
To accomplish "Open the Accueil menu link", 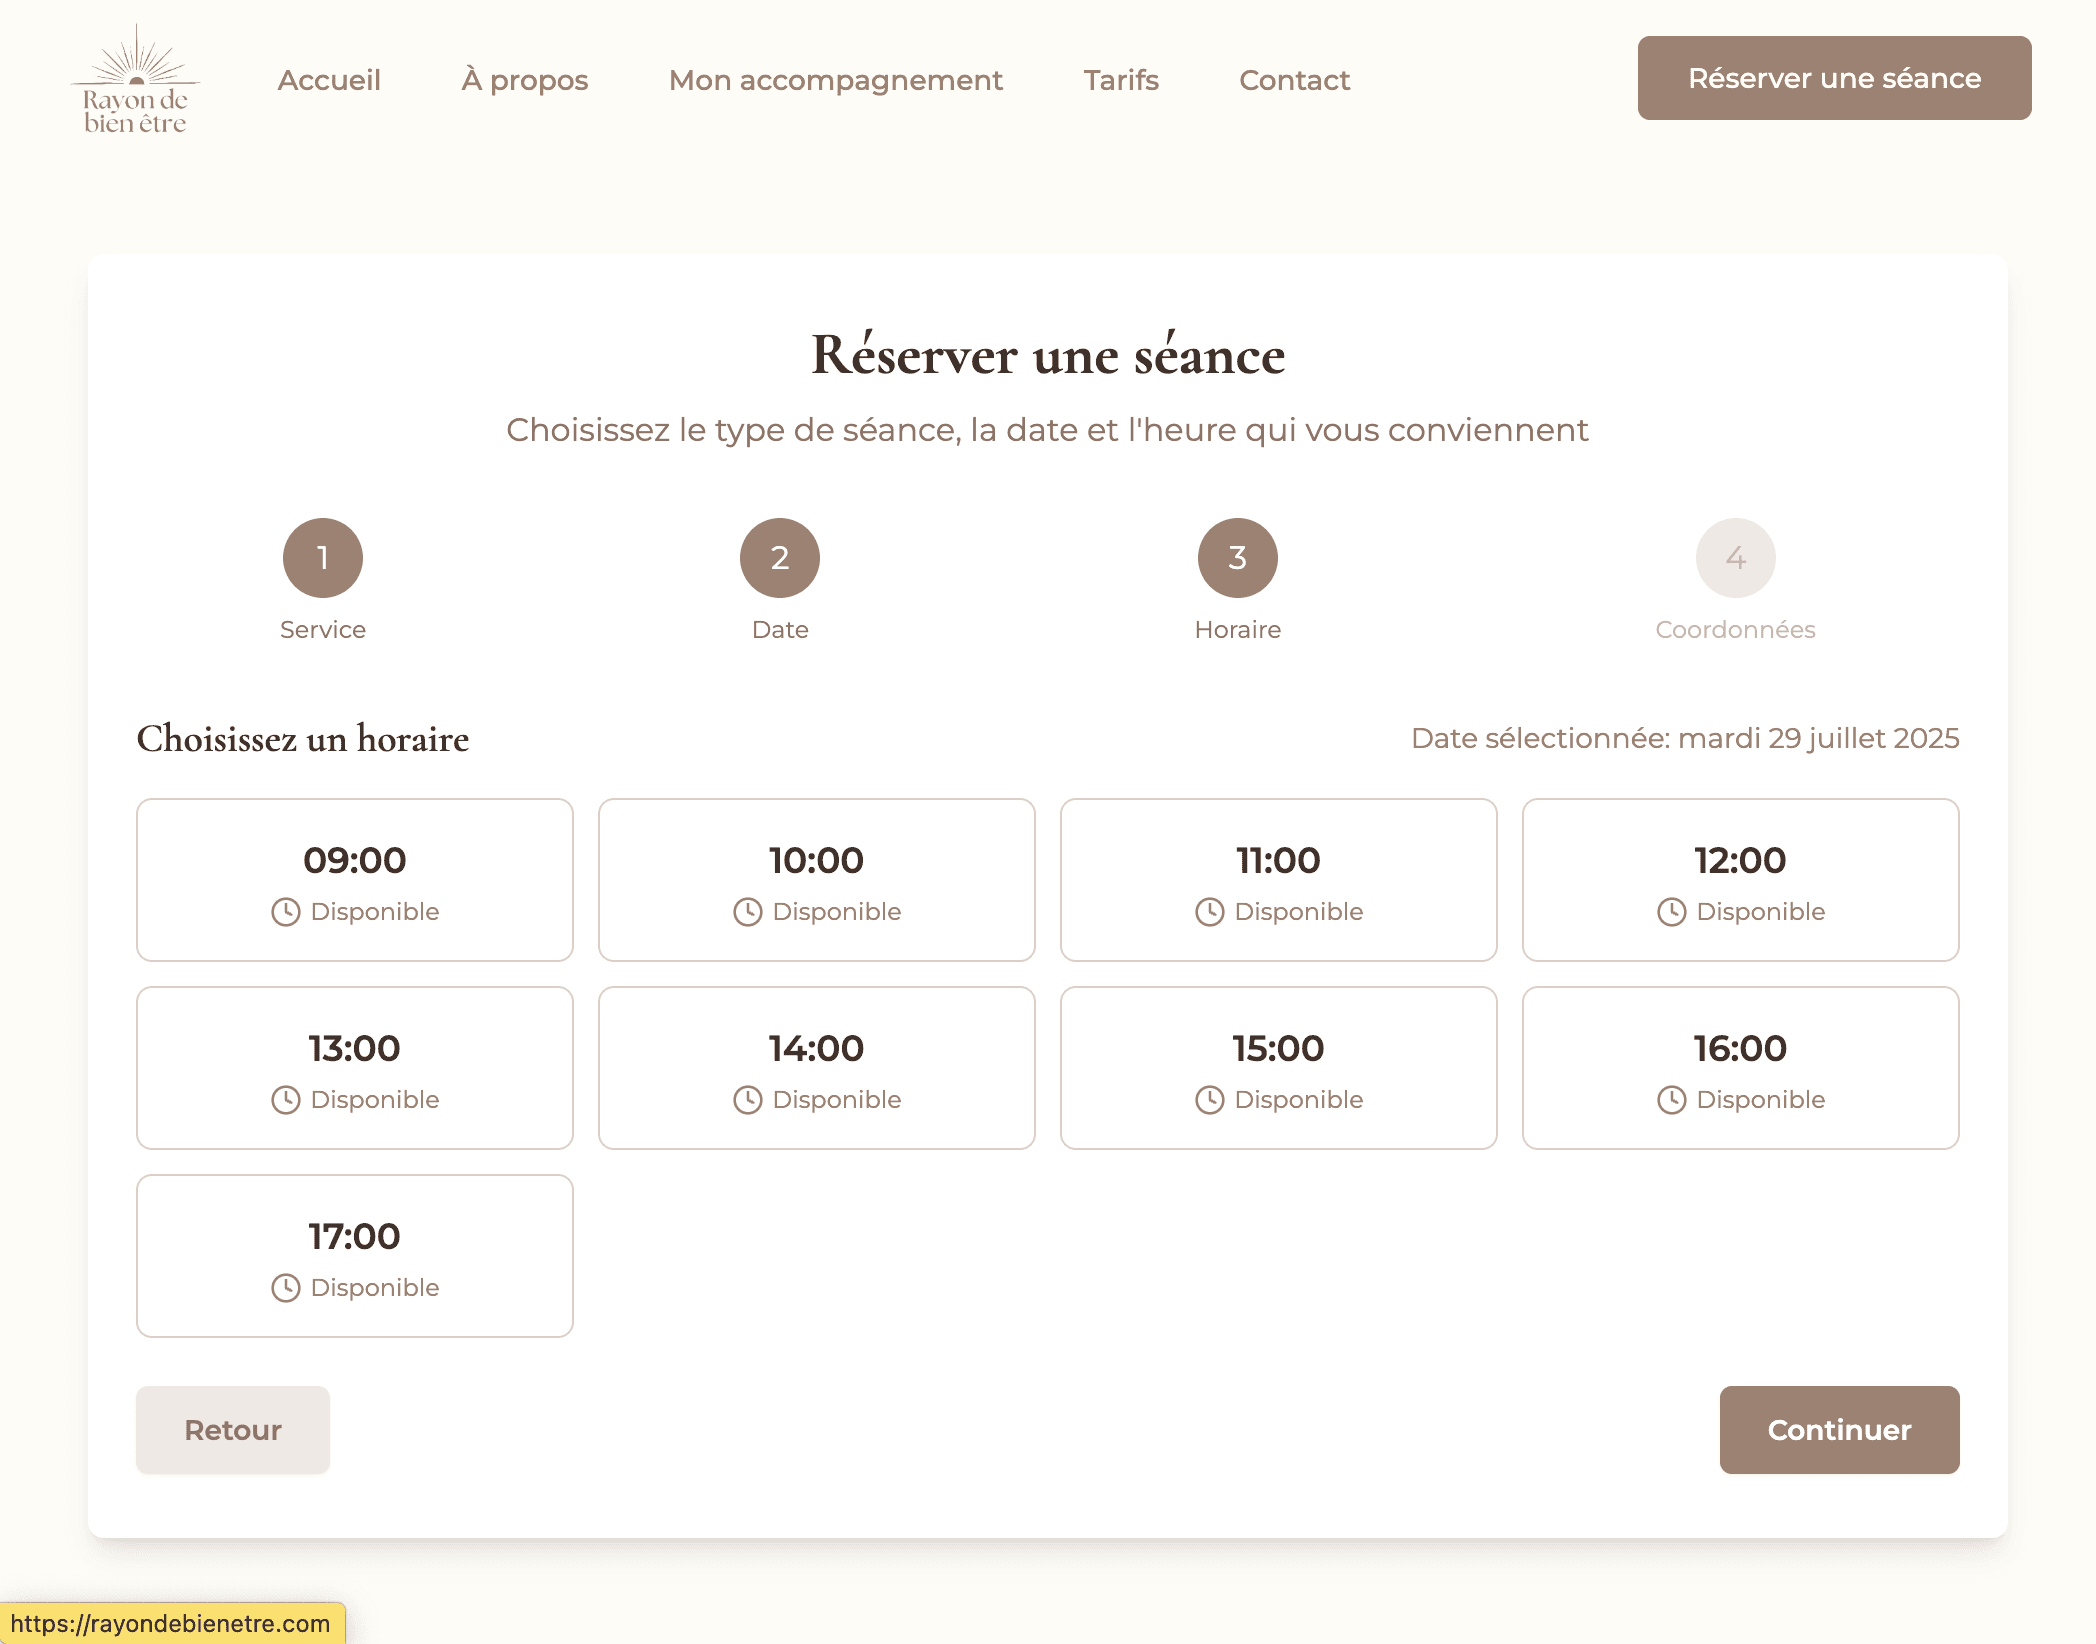I will click(329, 80).
